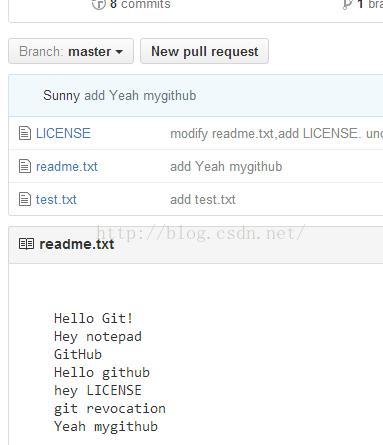Click the commits history clock icon

pyautogui.click(x=99, y=4)
